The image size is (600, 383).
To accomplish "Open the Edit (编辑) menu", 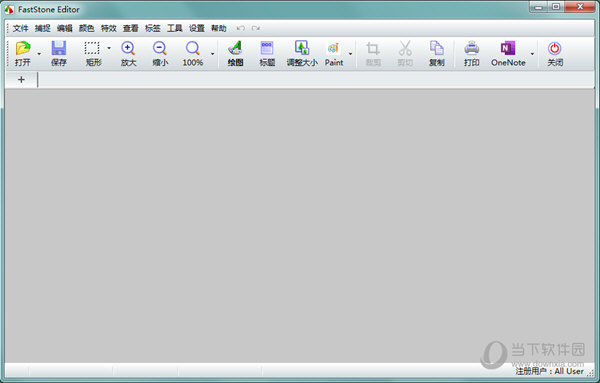I will point(65,28).
